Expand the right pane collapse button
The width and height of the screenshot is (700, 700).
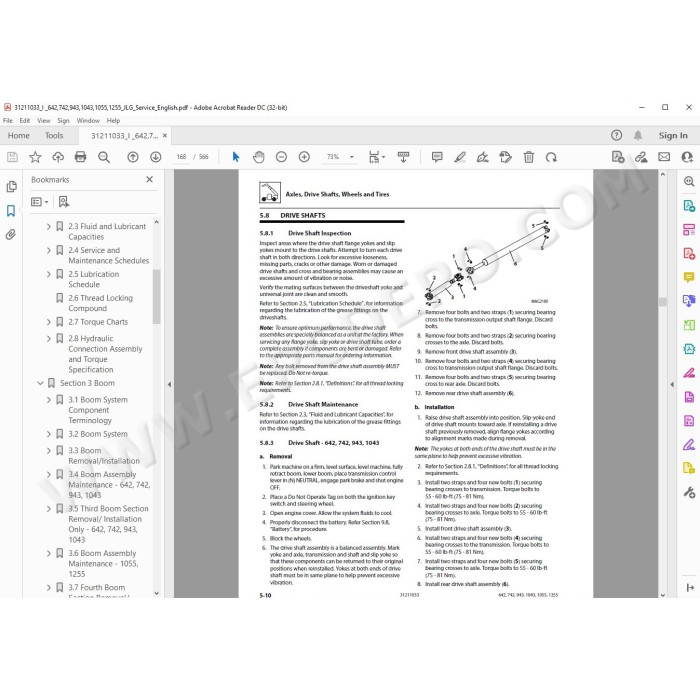(x=690, y=588)
